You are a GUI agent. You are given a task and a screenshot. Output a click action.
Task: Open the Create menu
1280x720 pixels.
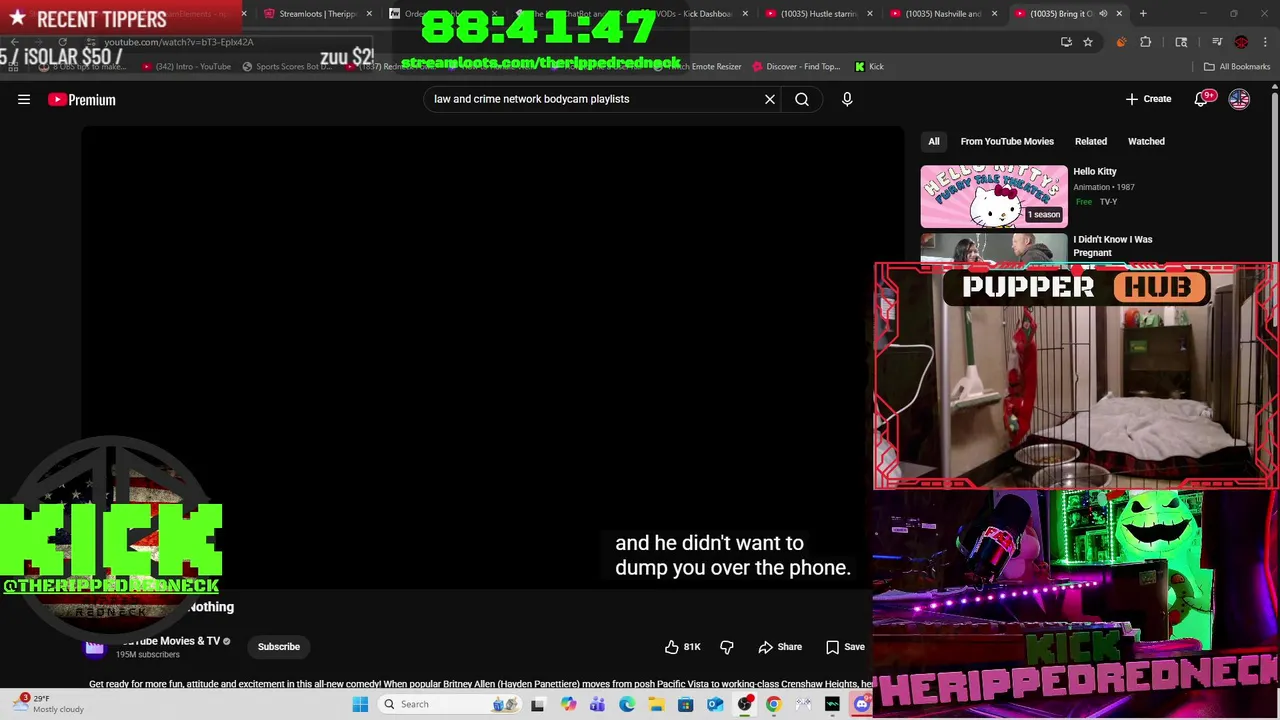1148,99
